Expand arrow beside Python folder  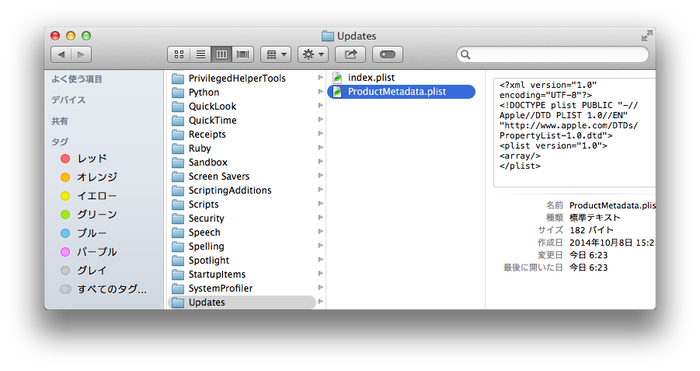pos(321,92)
